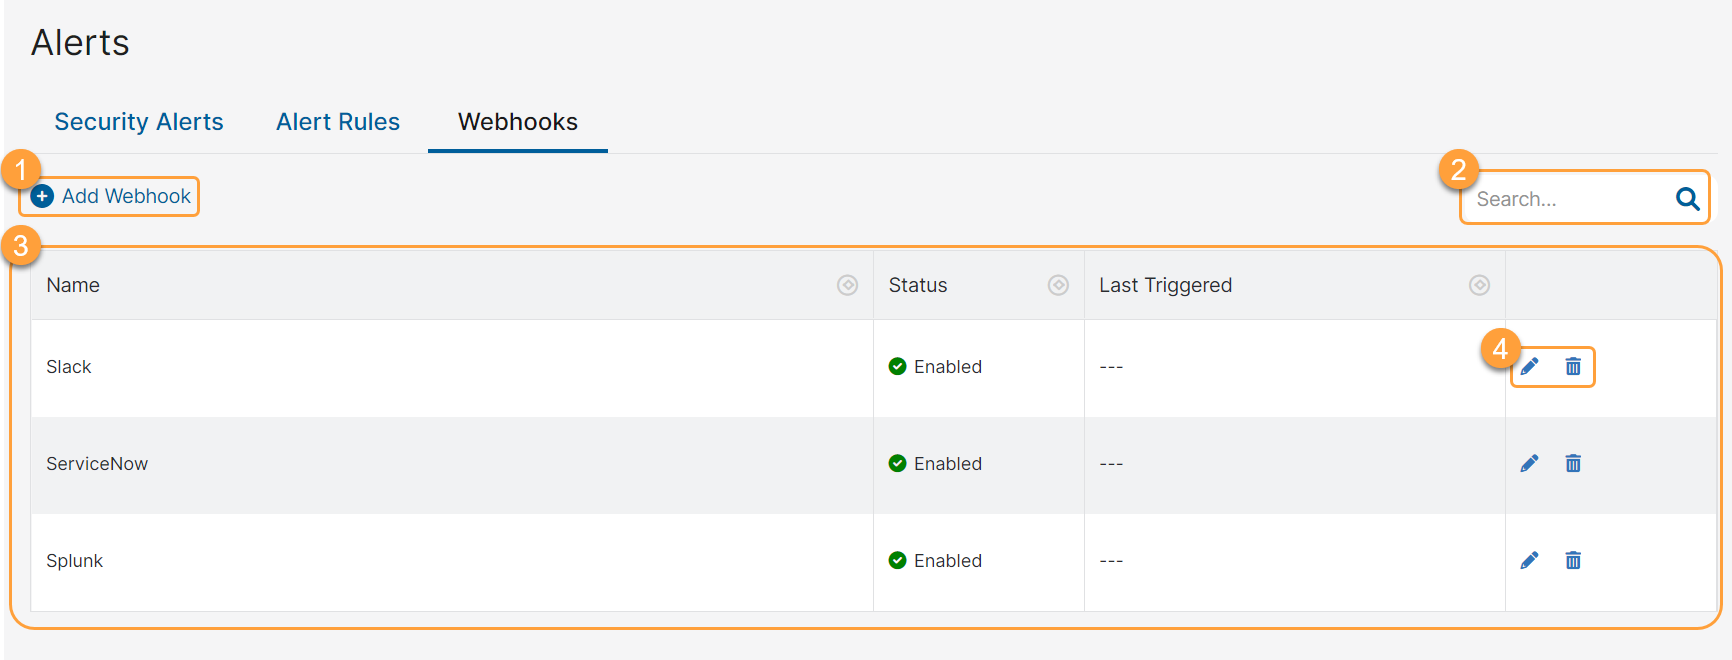Edit the Slack webhook entry

(1530, 367)
